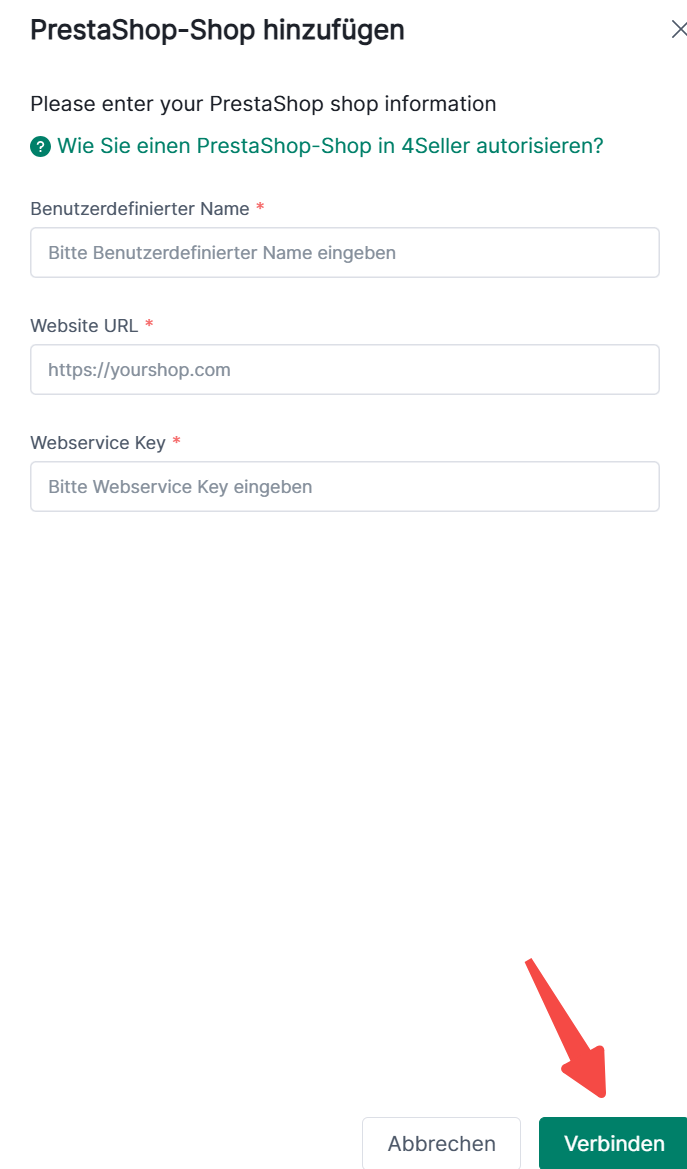Click the dialog title PrestaShop-Shop hinzufügen

(x=217, y=30)
